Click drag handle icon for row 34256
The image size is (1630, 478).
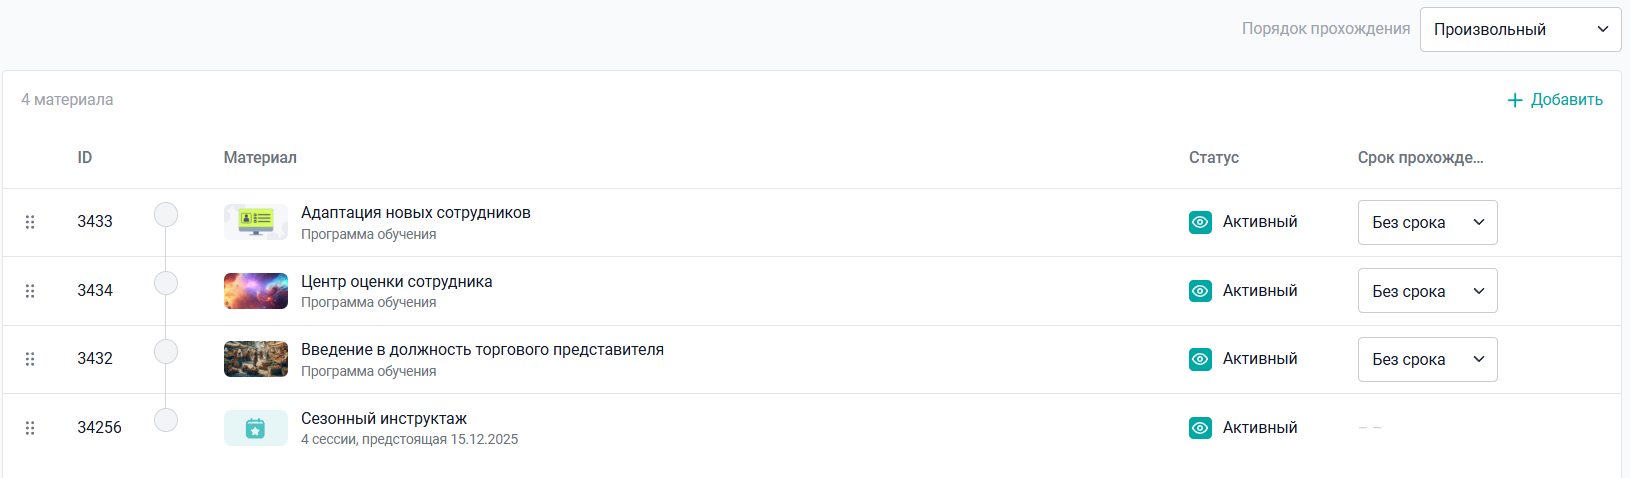pyautogui.click(x=30, y=428)
